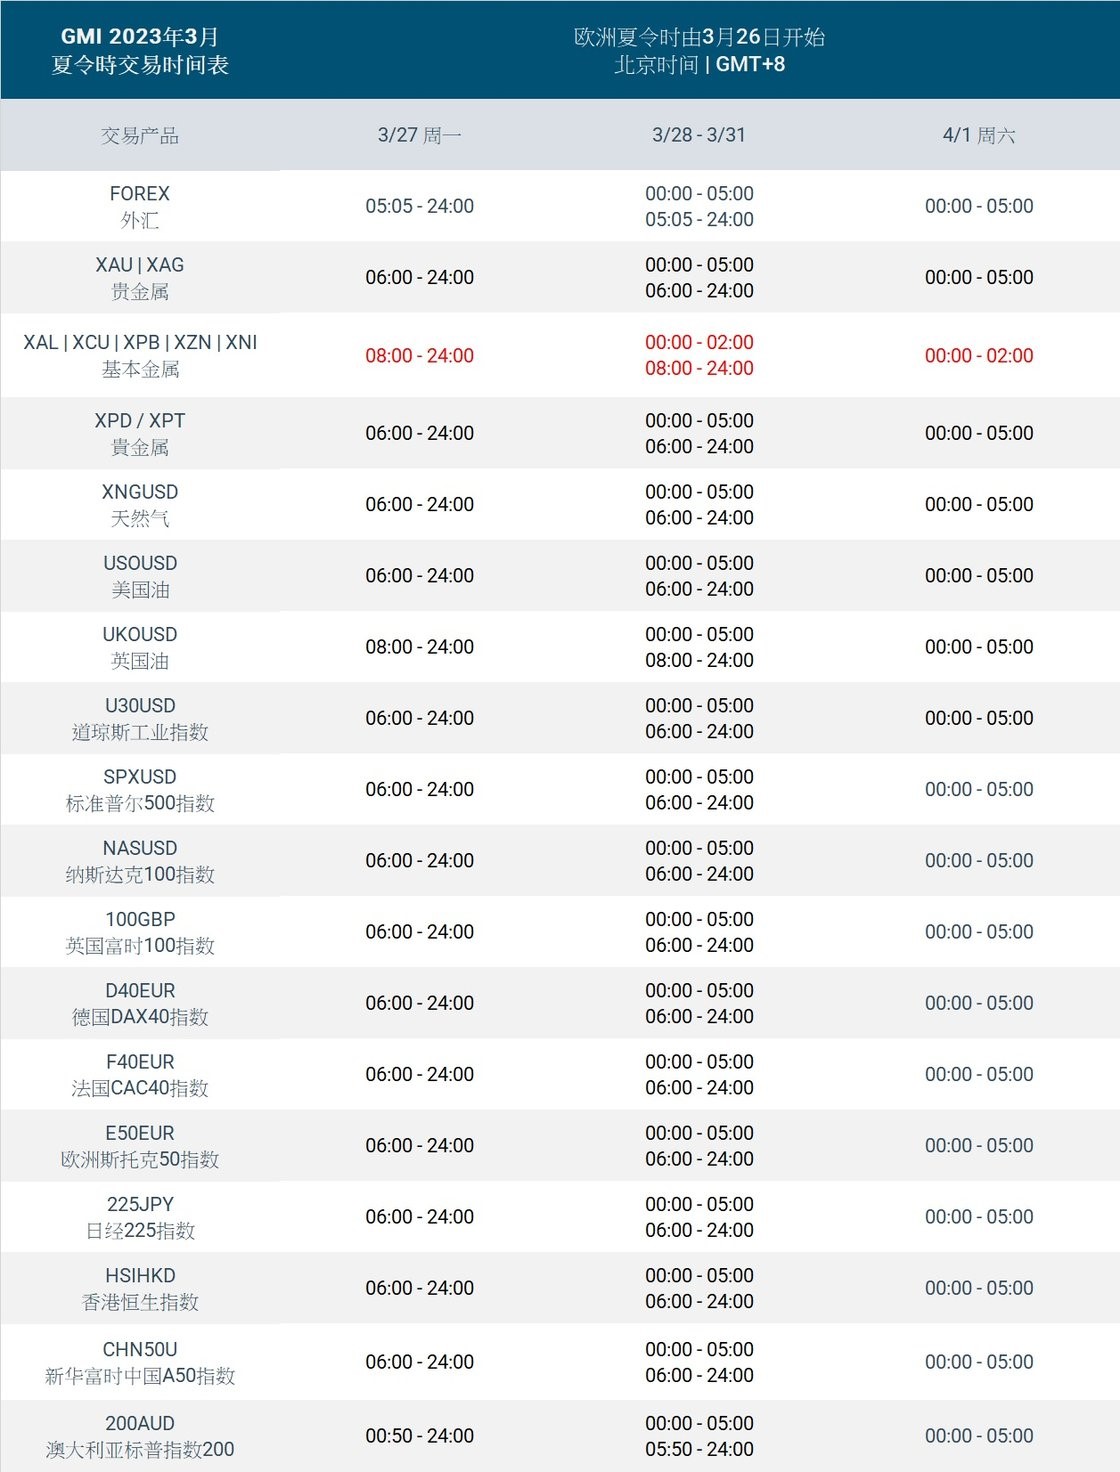Click the red 00:00 - 02:00 Saturday time
1120x1472 pixels.
979,355
